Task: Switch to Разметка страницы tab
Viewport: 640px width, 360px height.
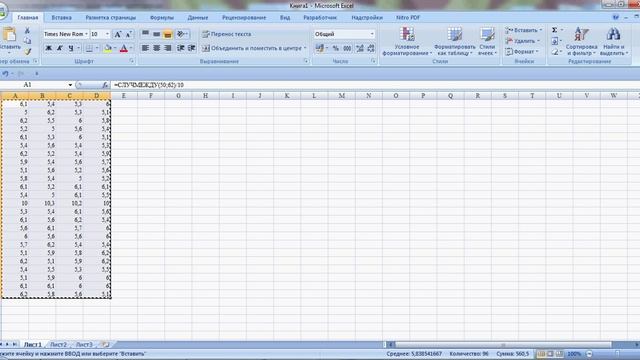Action: coord(111,18)
